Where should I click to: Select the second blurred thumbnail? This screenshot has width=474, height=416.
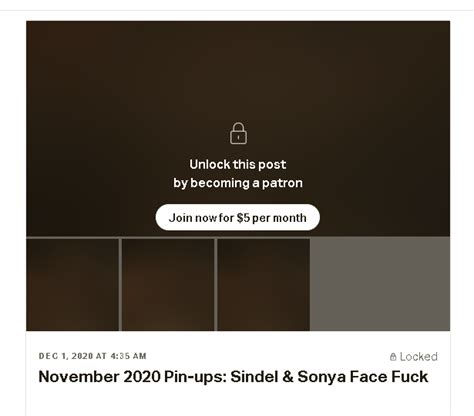(x=168, y=284)
